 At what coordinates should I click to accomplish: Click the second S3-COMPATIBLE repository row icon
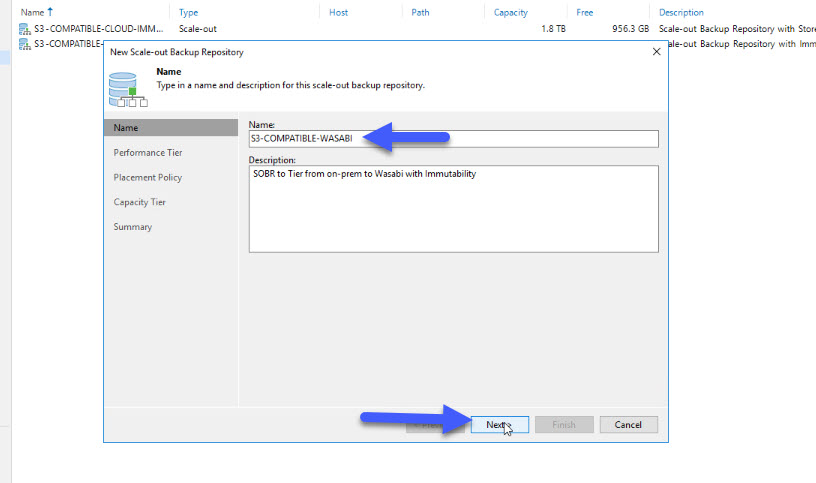tap(24, 44)
